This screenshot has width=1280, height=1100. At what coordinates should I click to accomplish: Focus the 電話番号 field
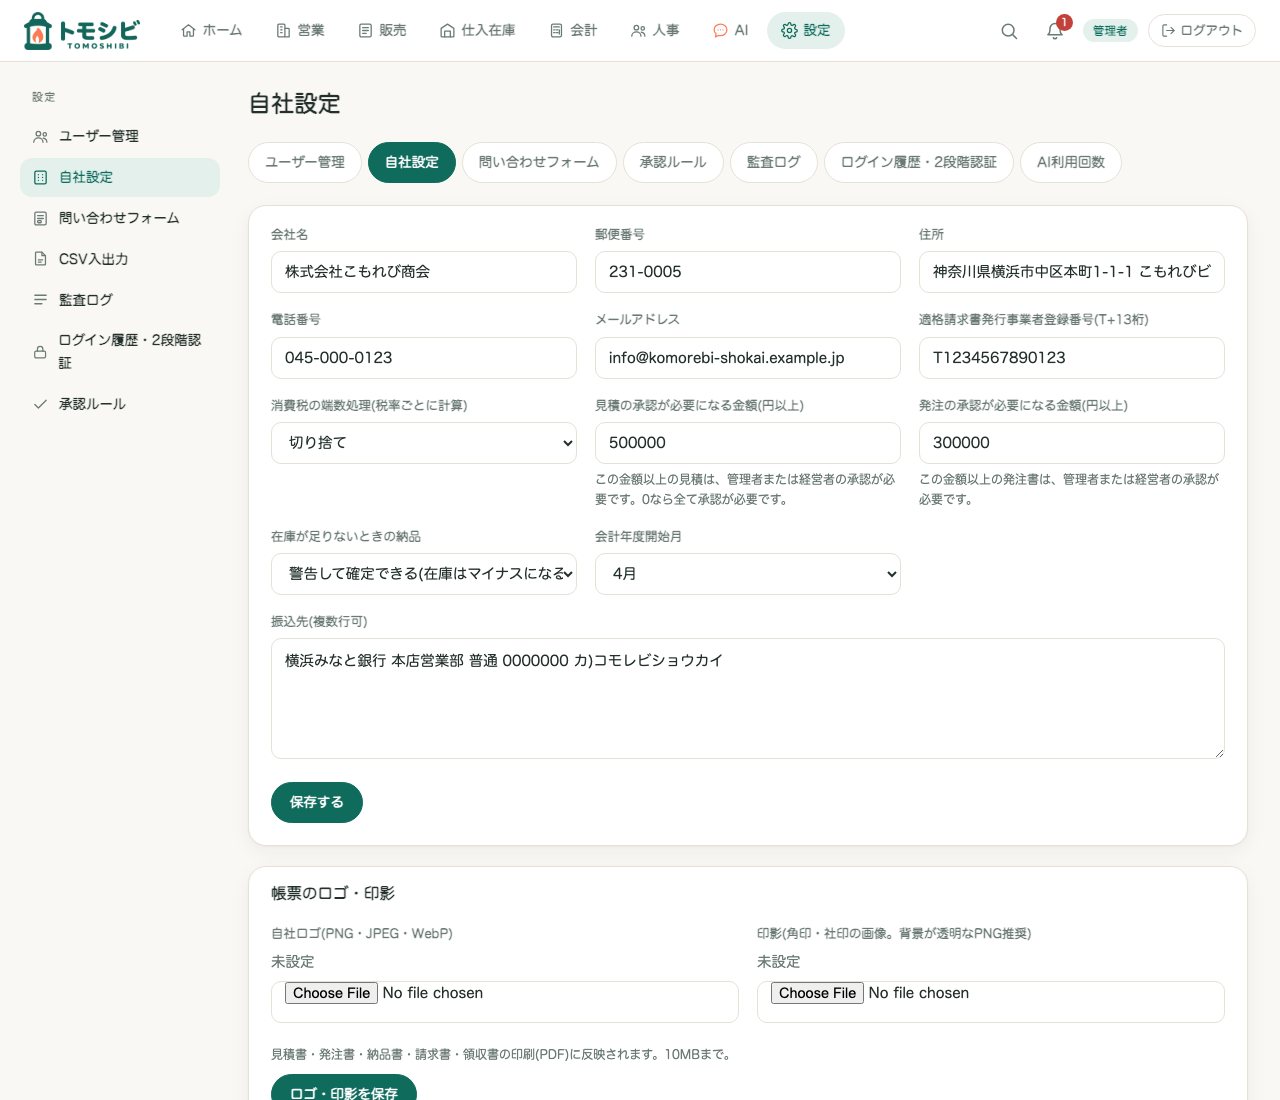424,358
